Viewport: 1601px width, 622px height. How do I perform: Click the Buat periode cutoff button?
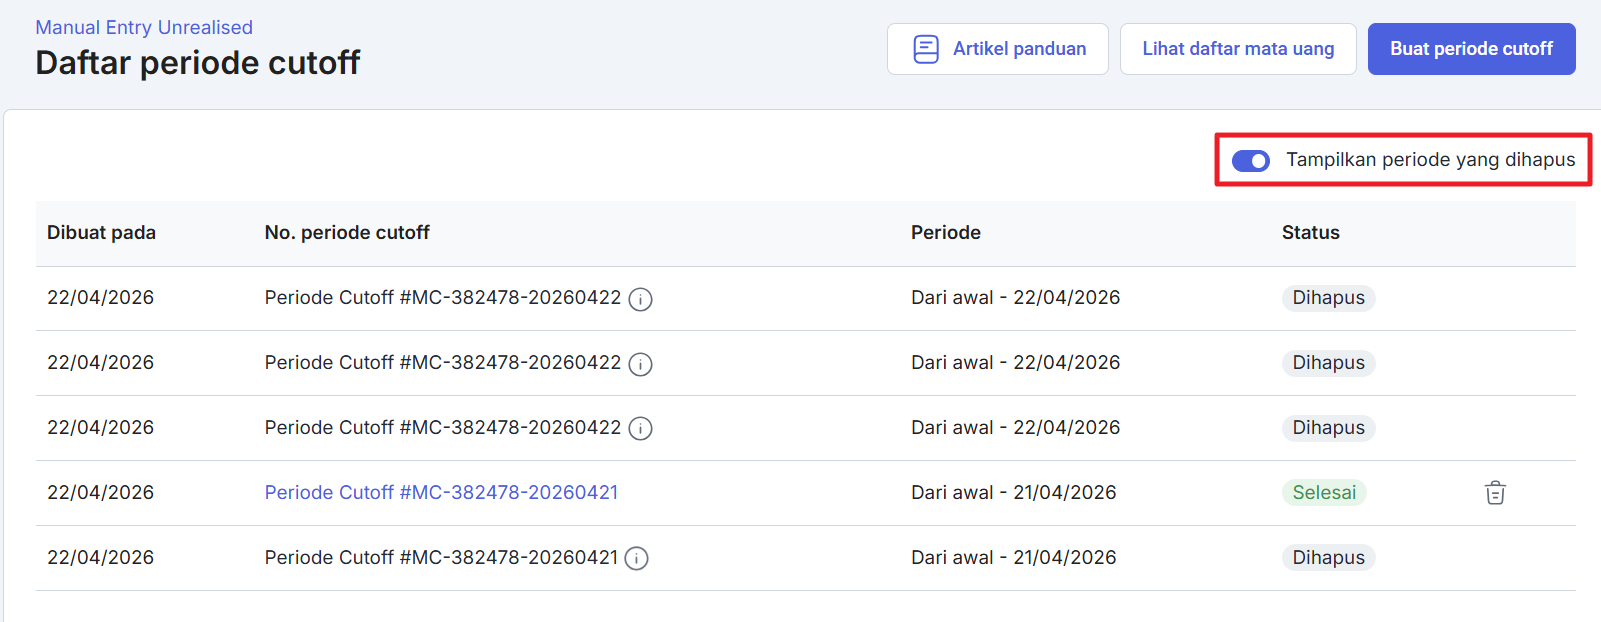pyautogui.click(x=1471, y=49)
